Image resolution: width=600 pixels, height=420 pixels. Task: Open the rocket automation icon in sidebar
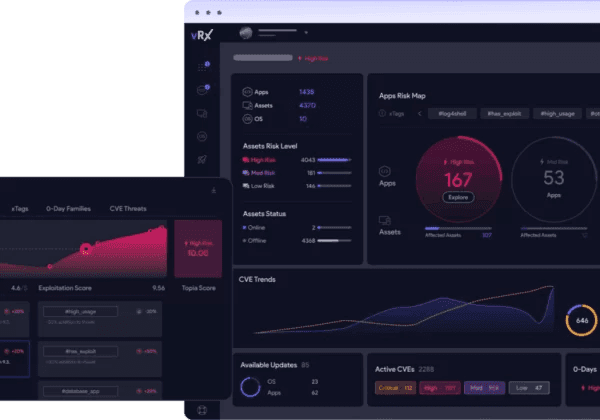click(x=202, y=159)
